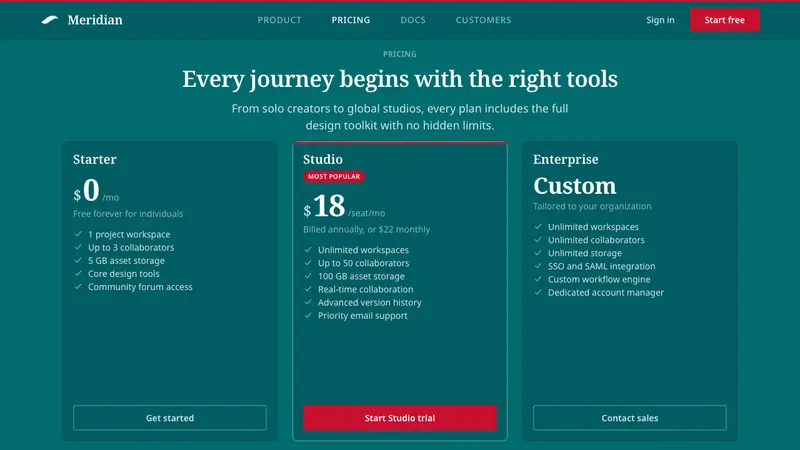Click the Studio plan title
The width and height of the screenshot is (800, 450).
323,159
